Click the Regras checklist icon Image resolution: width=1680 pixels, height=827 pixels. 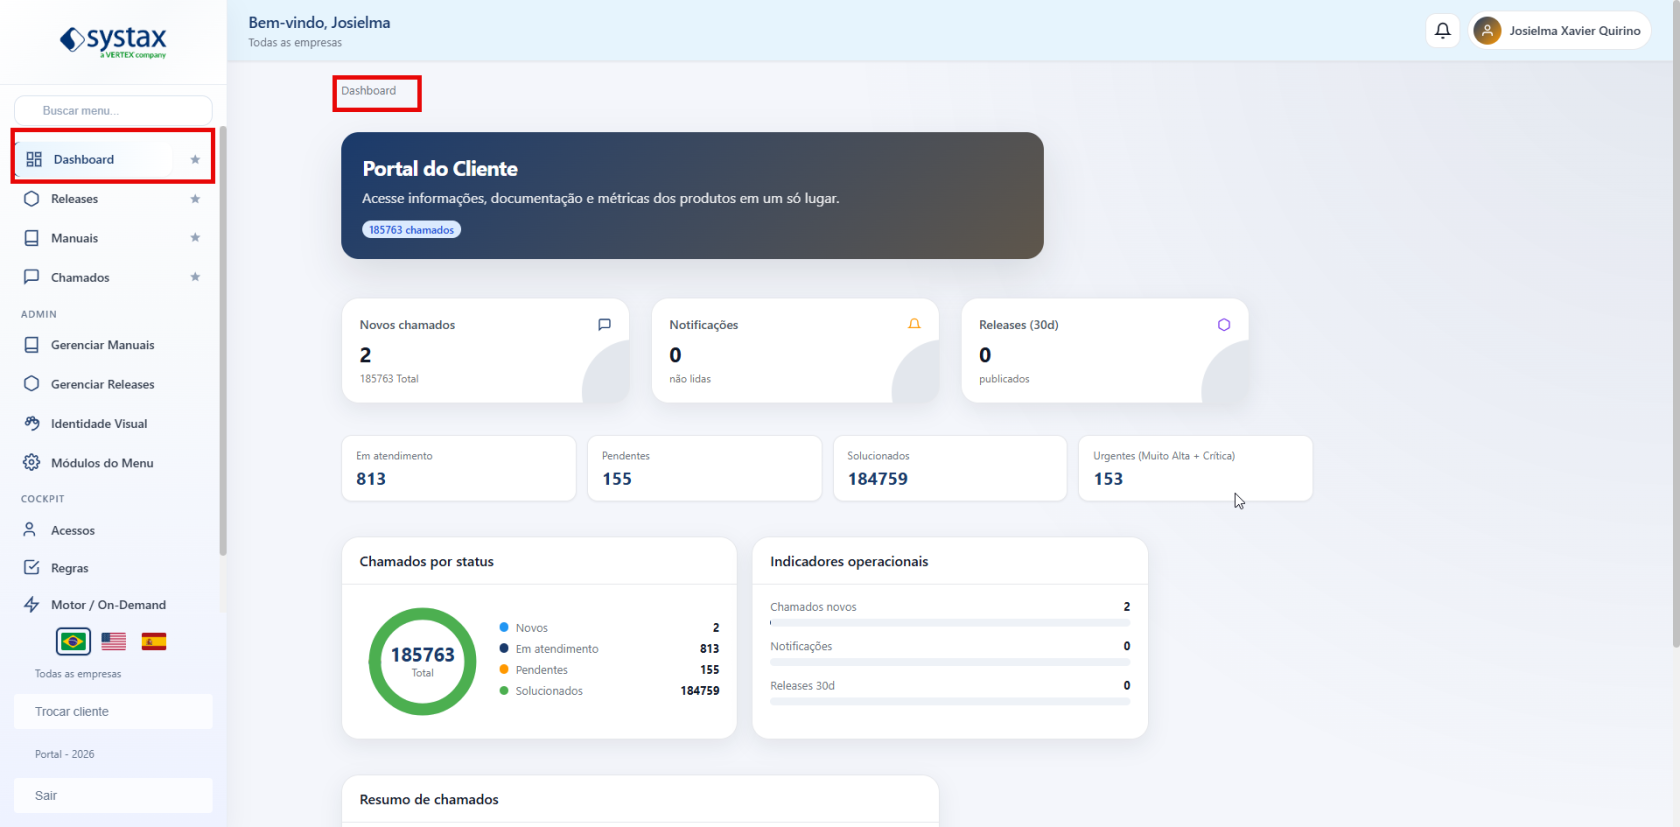coord(32,567)
